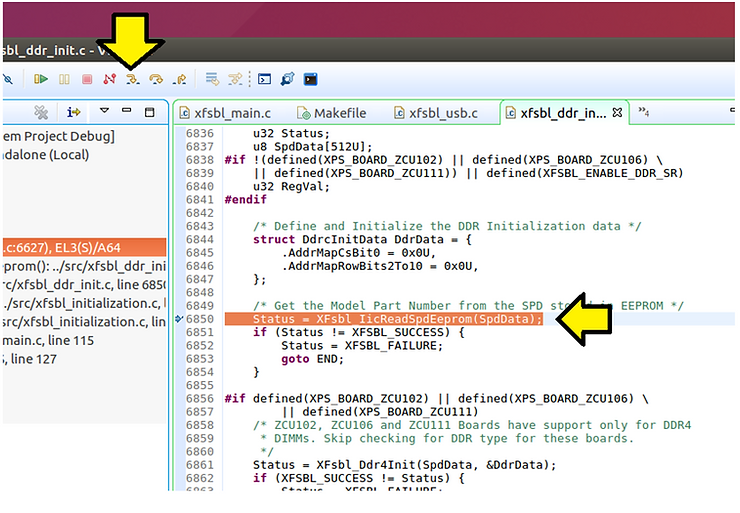Click the Drop to Frame icon
740x513 pixels.
(x=212, y=78)
